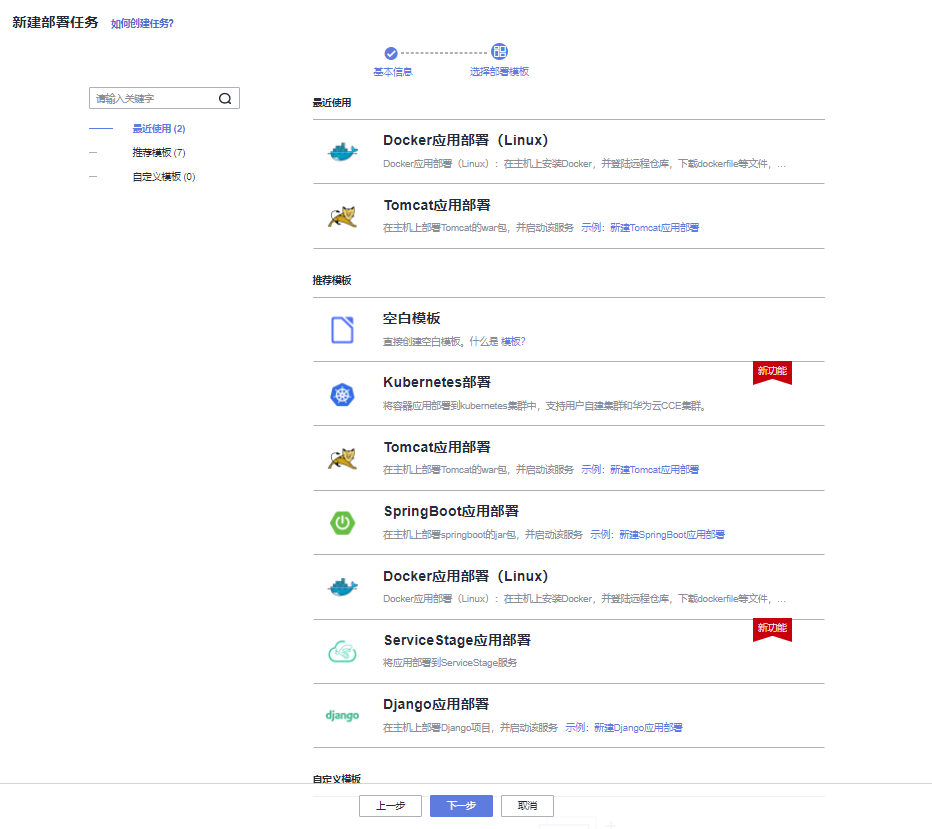Click the ServiceStage cloud icon
This screenshot has height=829, width=932.
click(x=342, y=651)
